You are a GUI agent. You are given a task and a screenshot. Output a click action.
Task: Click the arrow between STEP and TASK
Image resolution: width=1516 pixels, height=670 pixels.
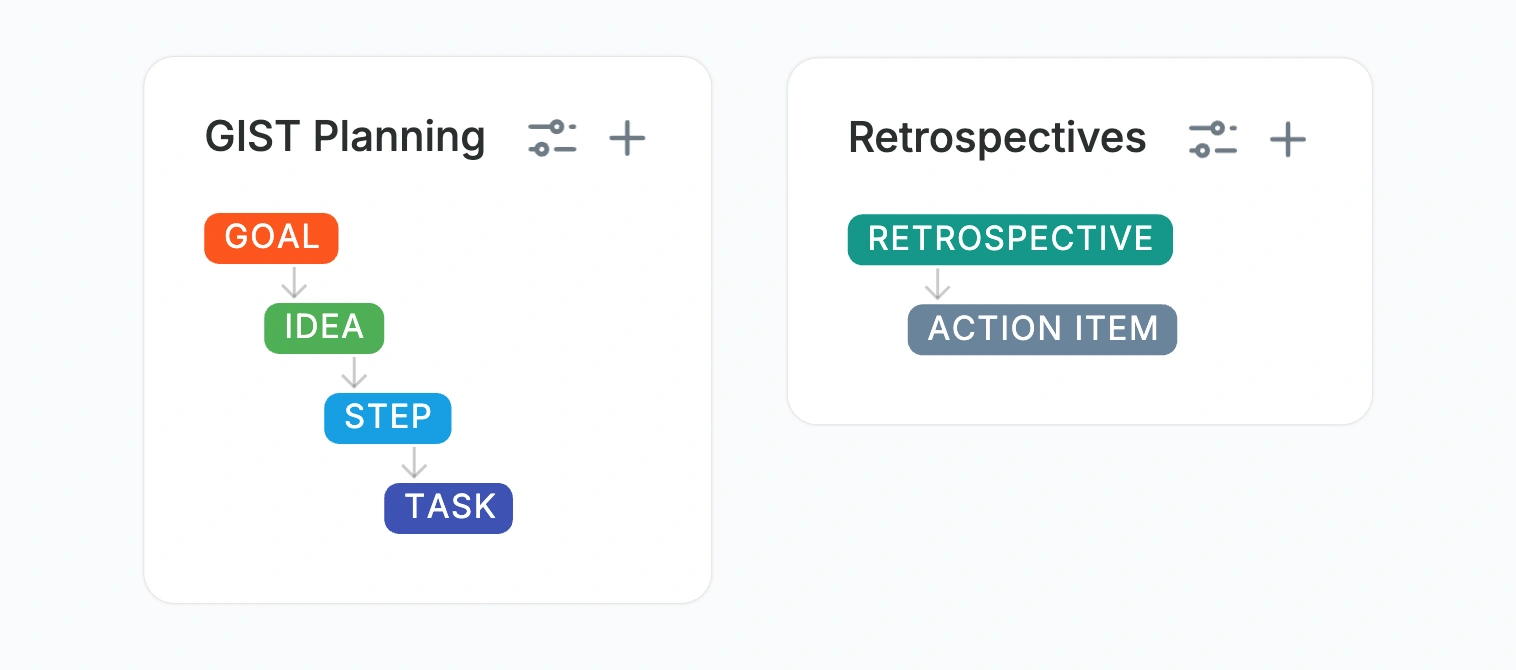tap(414, 463)
